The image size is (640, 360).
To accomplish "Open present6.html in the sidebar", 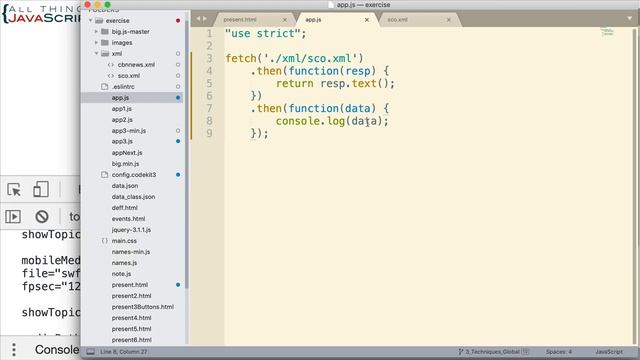I will tap(131, 340).
